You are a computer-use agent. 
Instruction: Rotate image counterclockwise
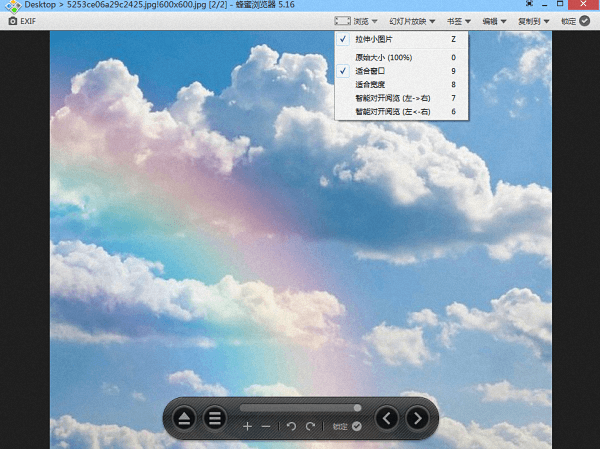click(292, 426)
